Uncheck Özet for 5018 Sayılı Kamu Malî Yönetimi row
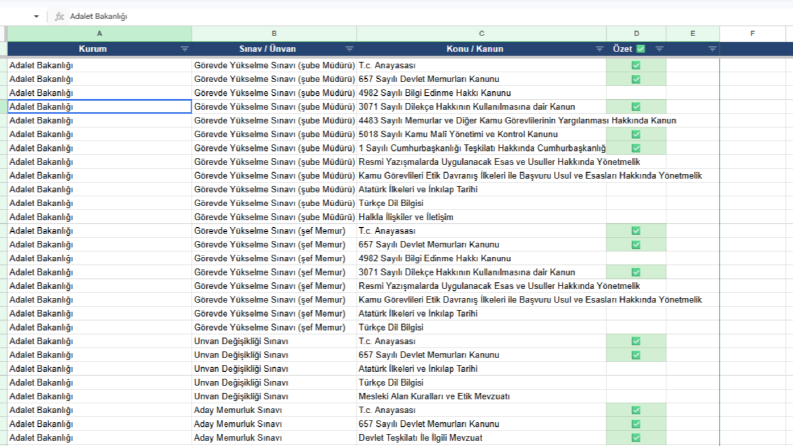The width and height of the screenshot is (793, 446). pos(636,134)
